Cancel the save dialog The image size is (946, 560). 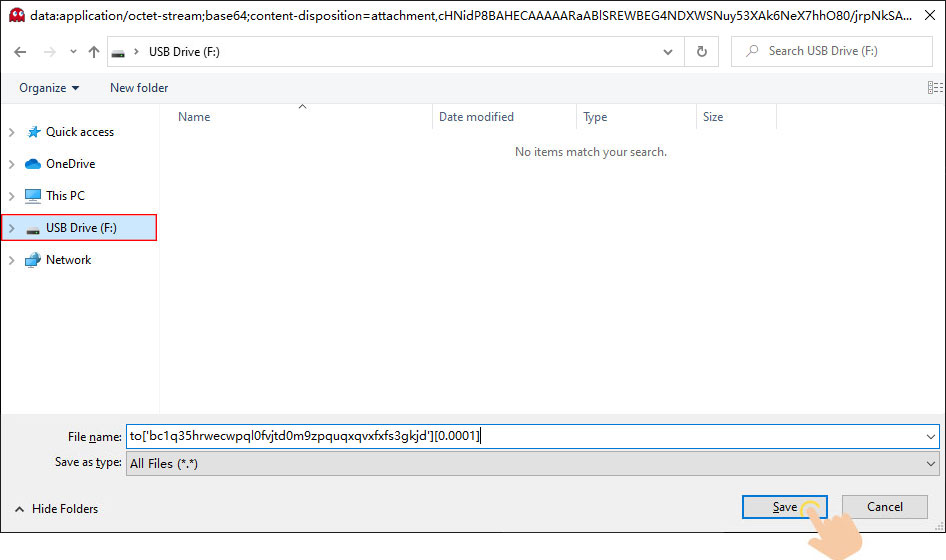[884, 507]
